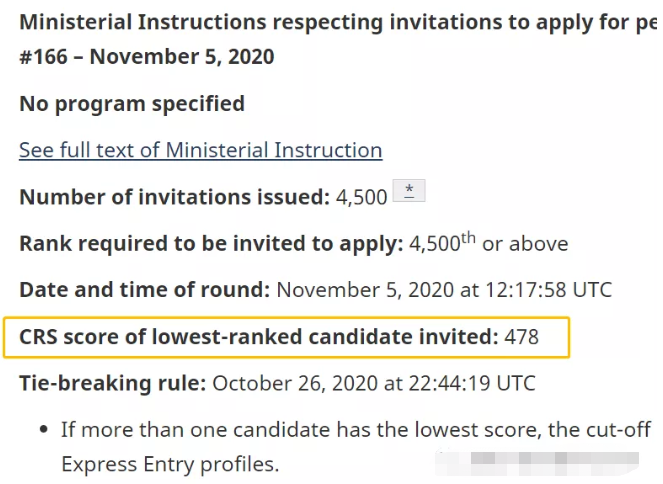
Task: Open the full text of Ministerial Instruction link
Action: (200, 150)
